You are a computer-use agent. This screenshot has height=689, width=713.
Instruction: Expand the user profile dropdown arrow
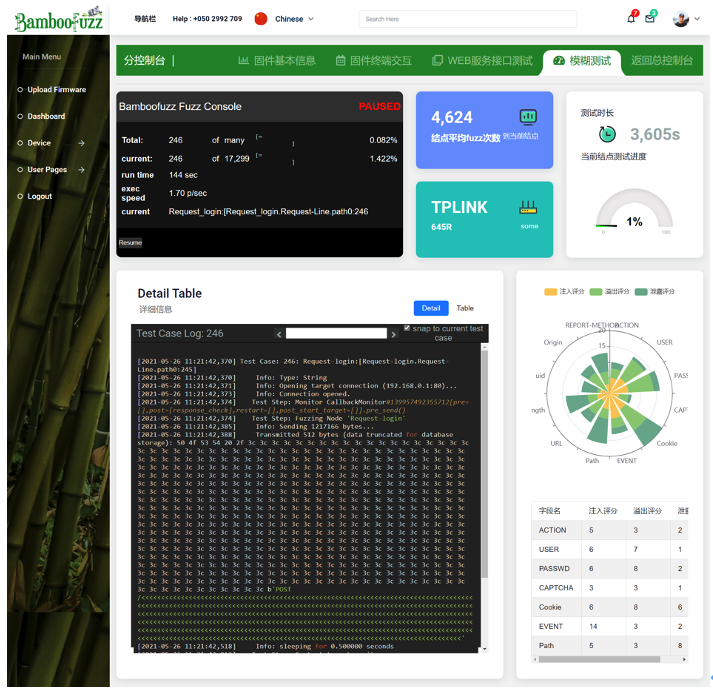[x=697, y=19]
